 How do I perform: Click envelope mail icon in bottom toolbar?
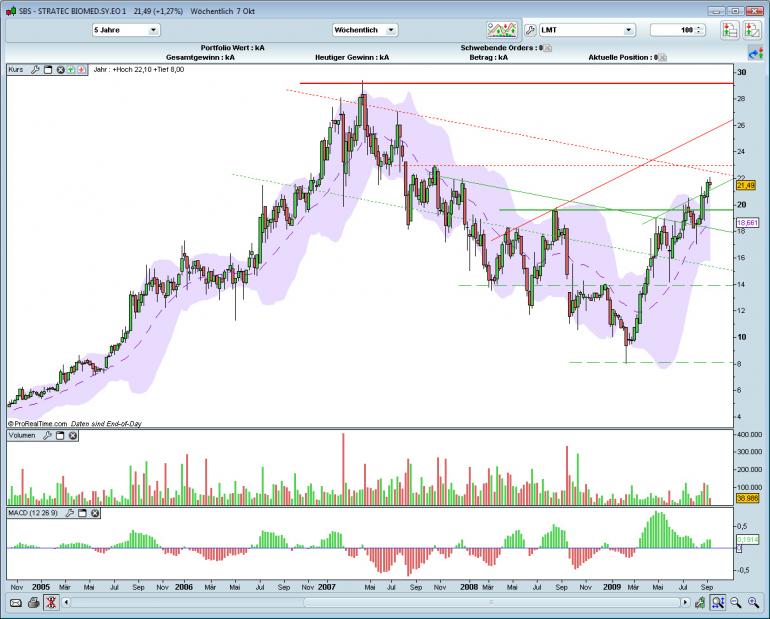pyautogui.click(x=16, y=602)
